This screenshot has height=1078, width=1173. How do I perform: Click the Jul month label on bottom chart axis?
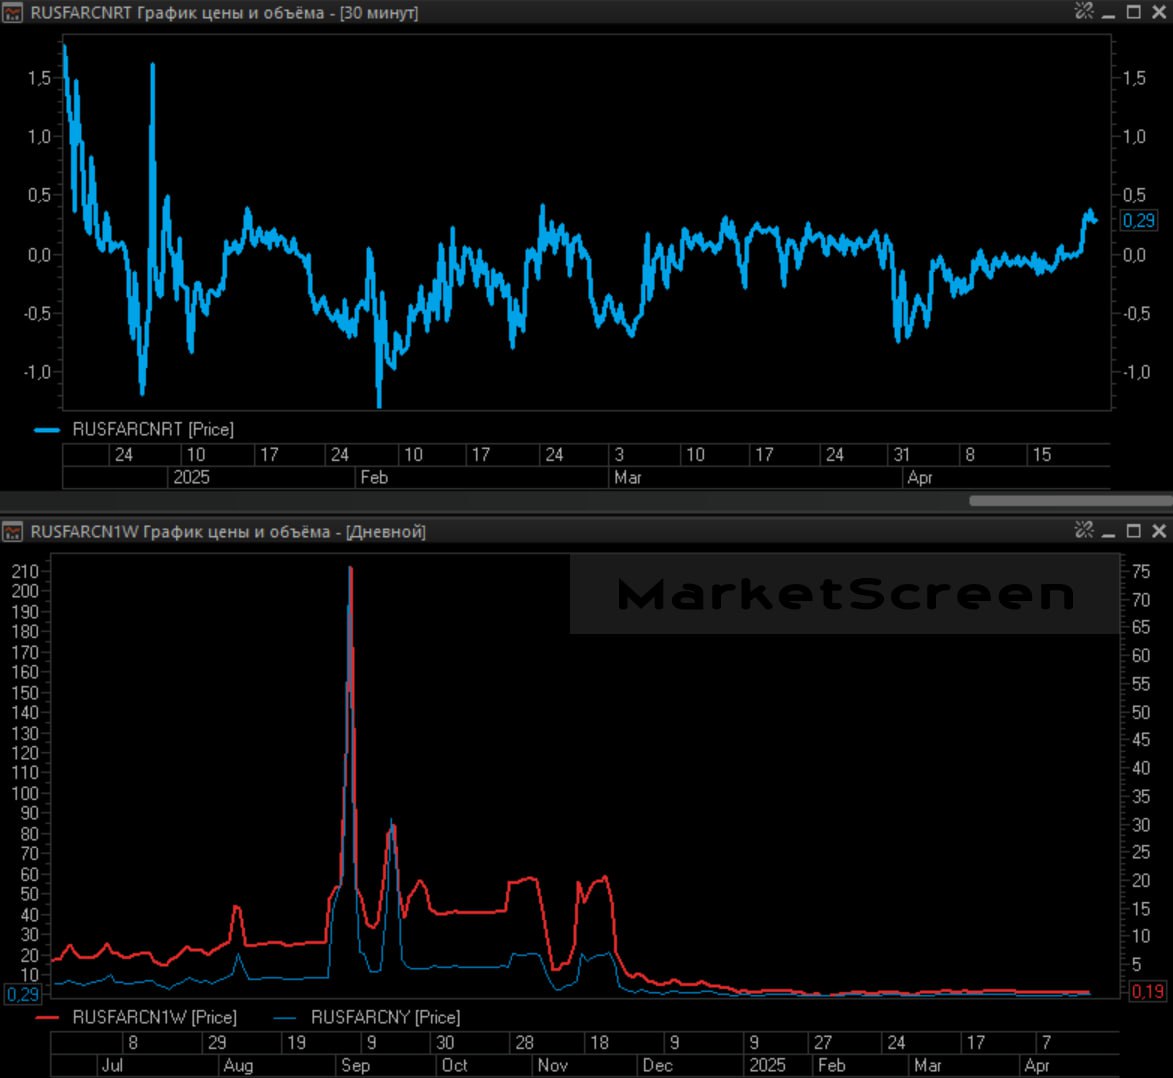click(111, 1065)
